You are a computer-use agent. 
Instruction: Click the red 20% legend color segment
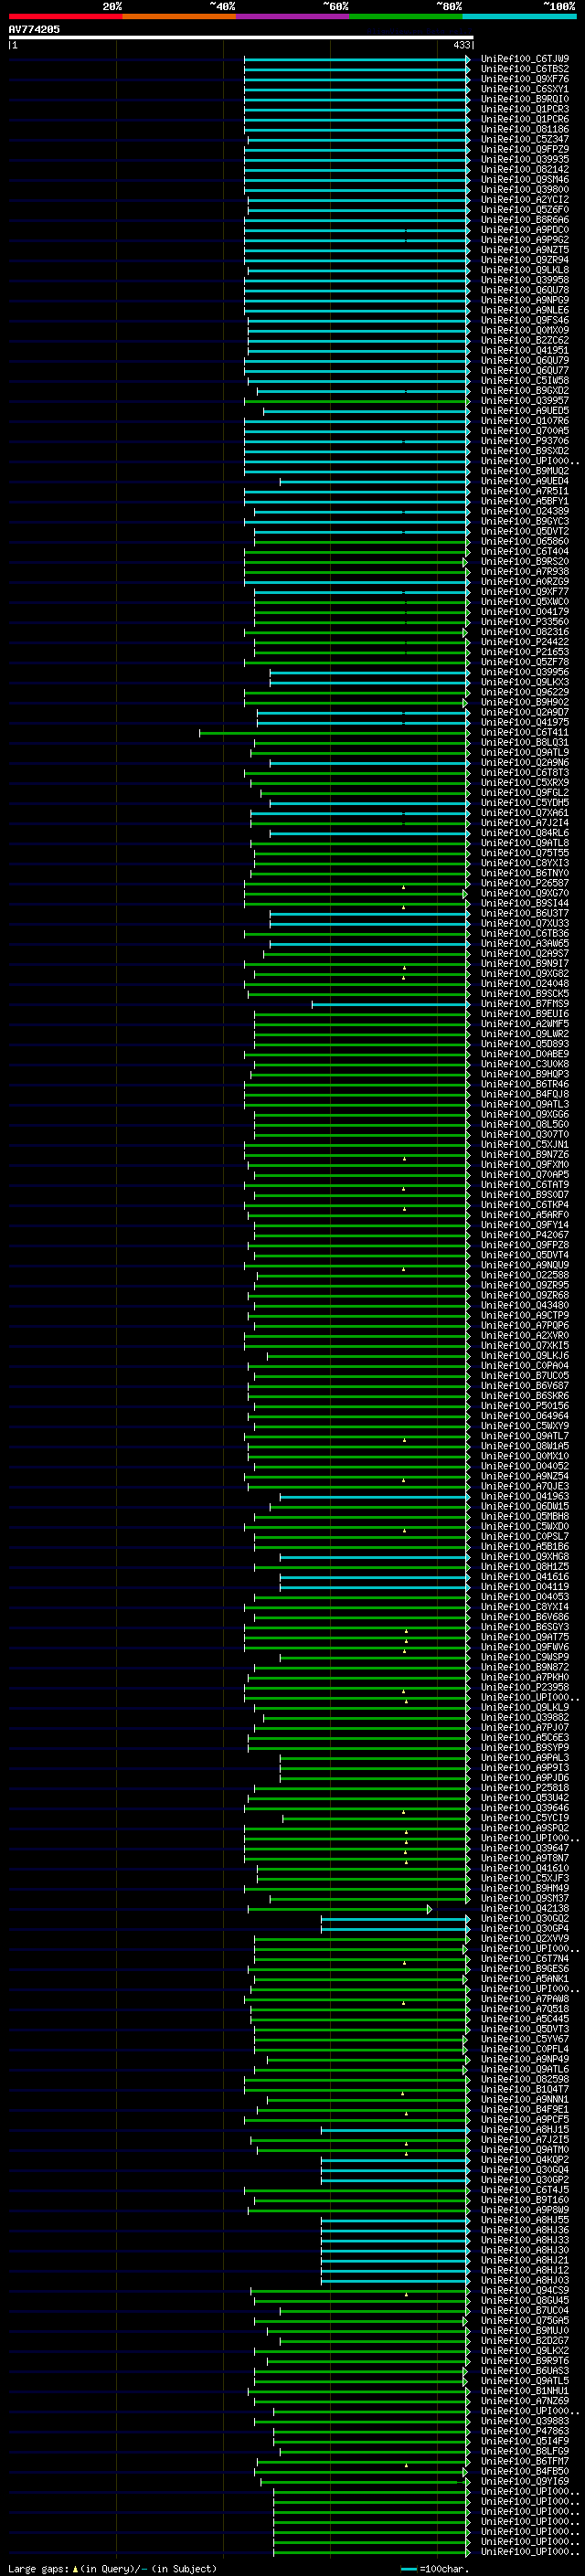[x=65, y=16]
